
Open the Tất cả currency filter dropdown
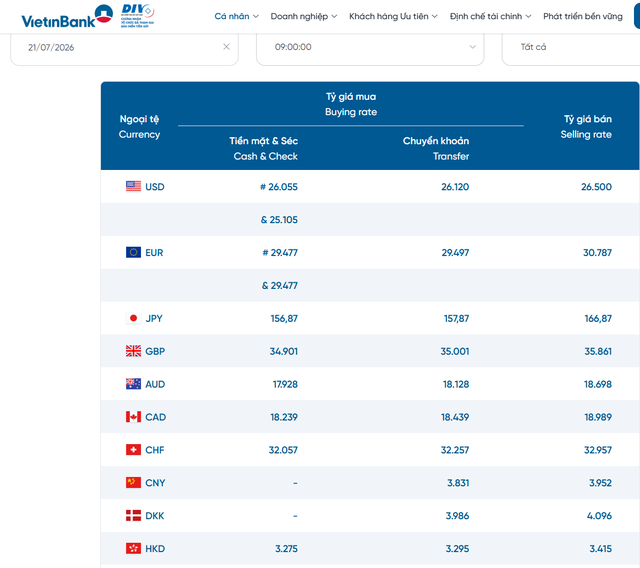[571, 47]
